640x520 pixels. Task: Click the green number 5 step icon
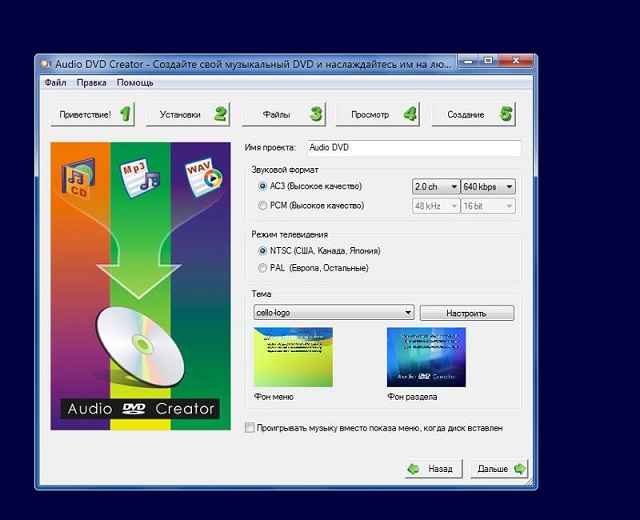click(x=506, y=114)
